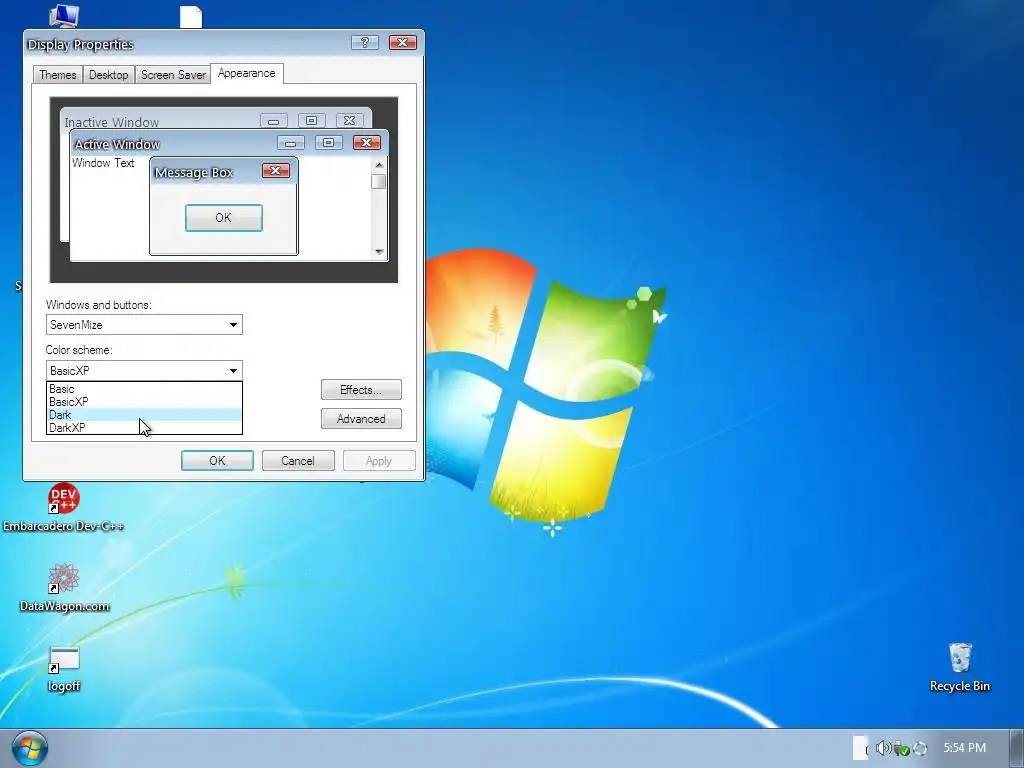Click the preview scrollbar up arrow
The height and width of the screenshot is (768, 1024).
379,165
